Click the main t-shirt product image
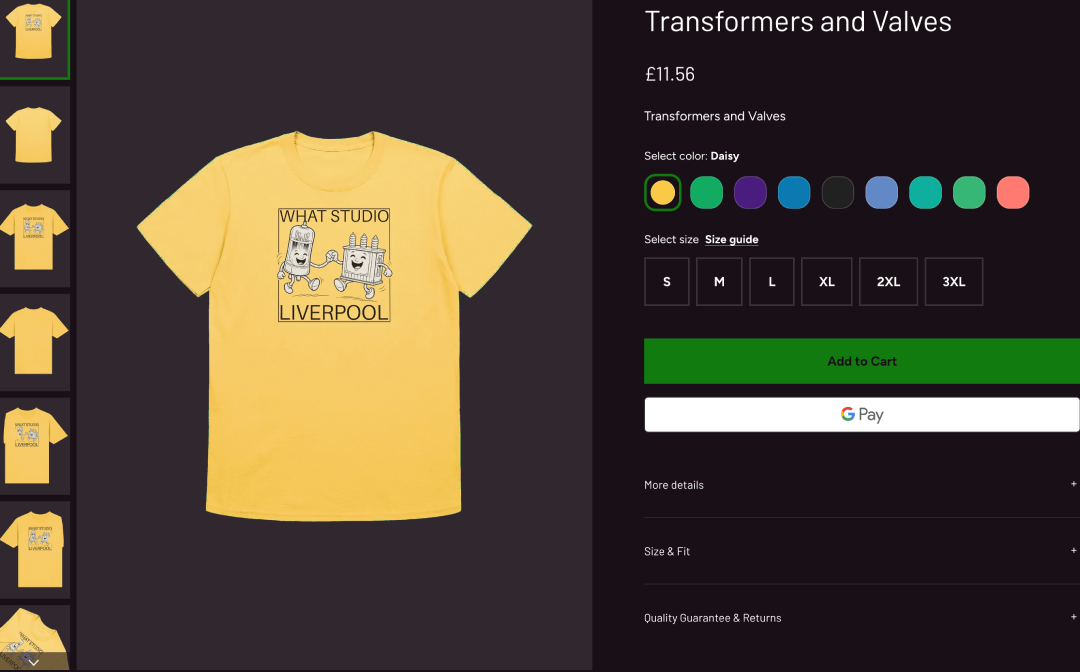The image size is (1080, 672). point(334,325)
